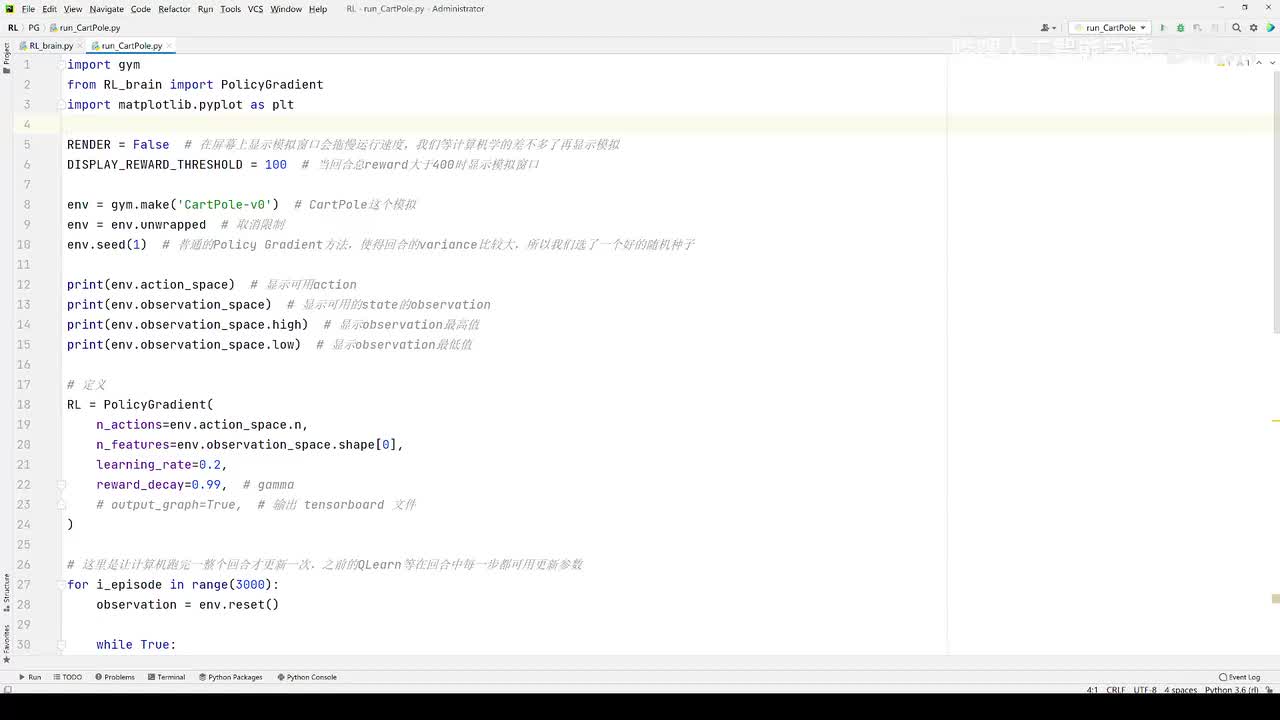Click line number 18 in the gutter
This screenshot has width=1280, height=720.
pyautogui.click(x=23, y=405)
